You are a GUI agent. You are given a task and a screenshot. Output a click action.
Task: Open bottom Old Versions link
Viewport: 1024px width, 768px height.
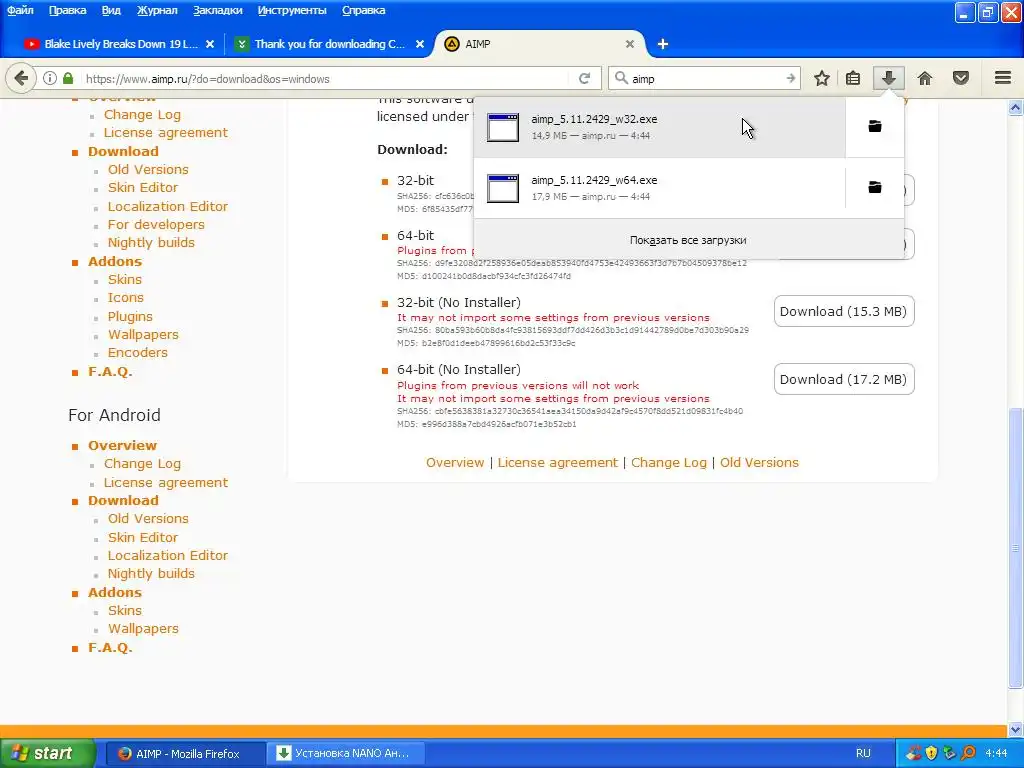pos(759,462)
